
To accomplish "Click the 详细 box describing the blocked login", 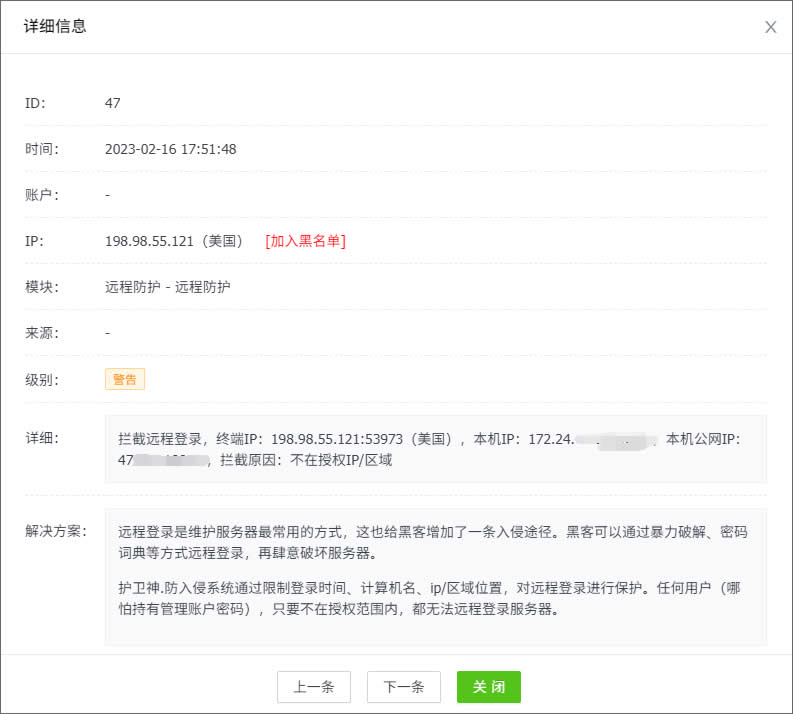I will pyautogui.click(x=435, y=449).
